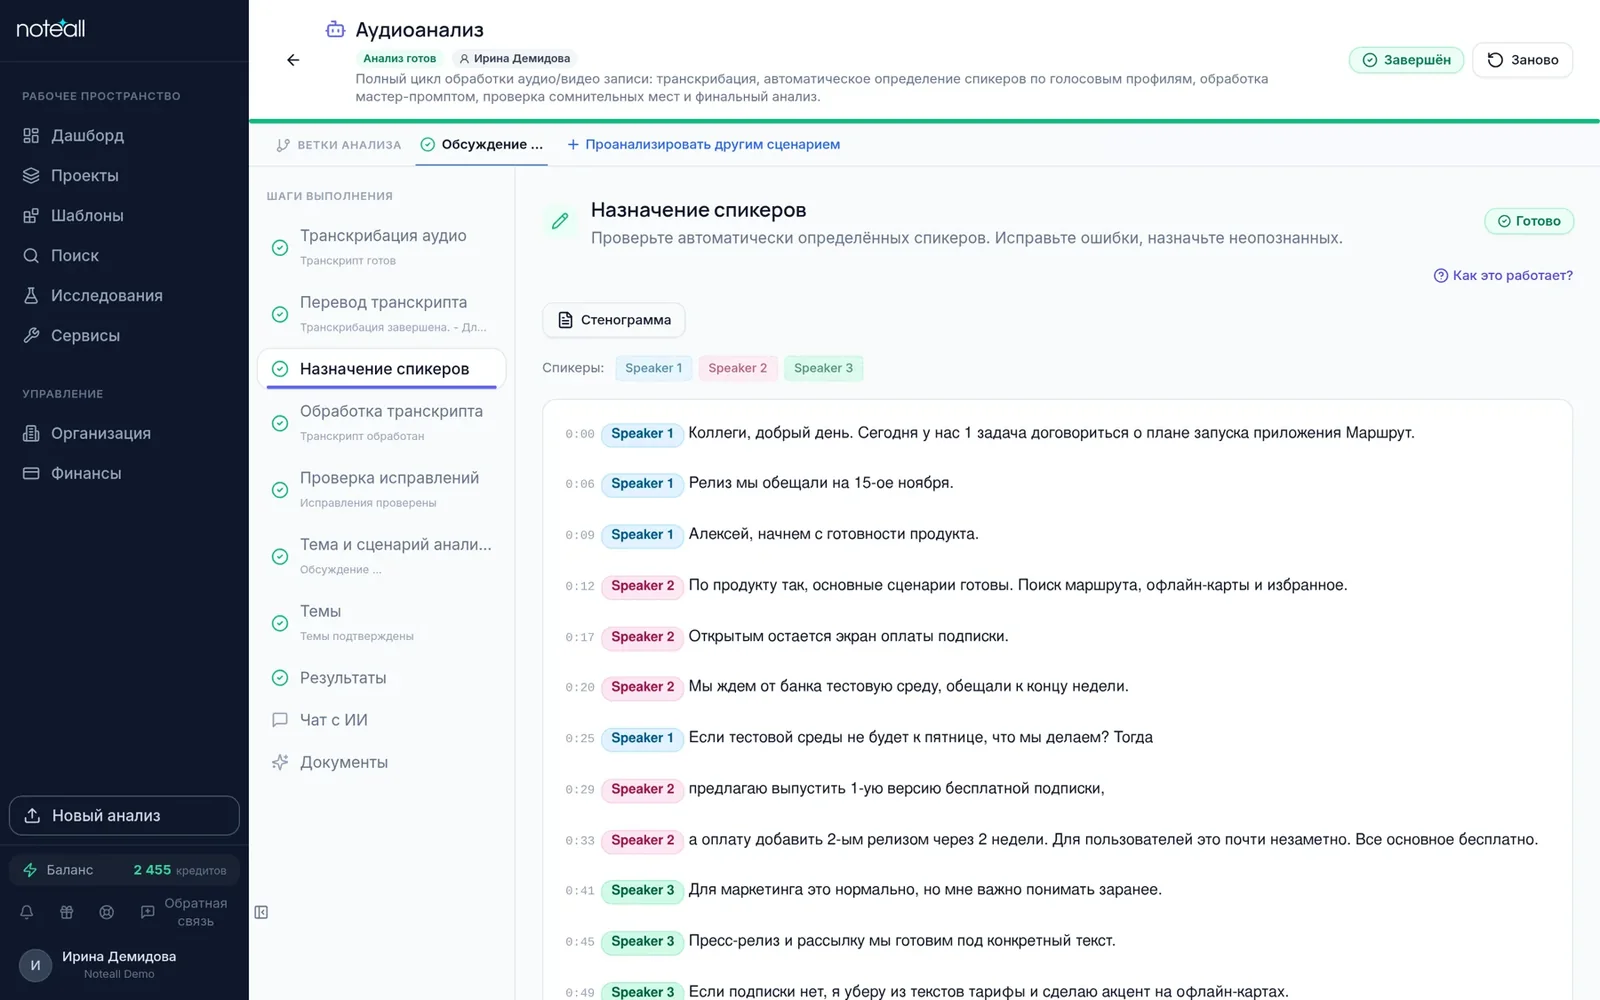Screen dimensions: 1600x1000
Task: Open help lifebuoy icon in sidebar footer
Action: pyautogui.click(x=107, y=912)
